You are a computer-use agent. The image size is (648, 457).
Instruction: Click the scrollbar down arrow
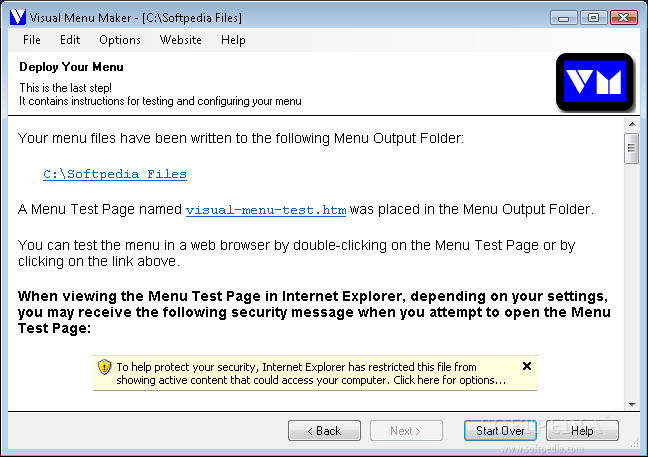tap(632, 405)
